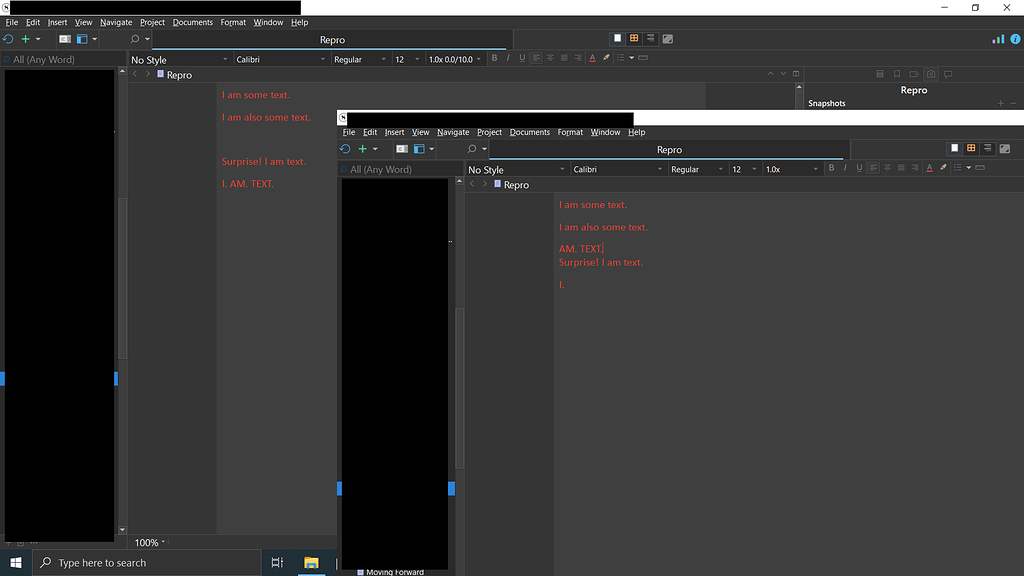Open Calibri font dropdown in front window
Screen dimensions: 1024x576
tap(617, 169)
